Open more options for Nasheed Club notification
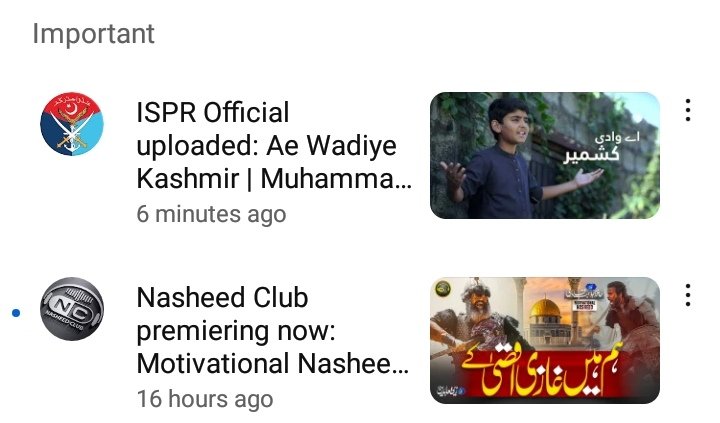This screenshot has height=423, width=720. (x=687, y=295)
